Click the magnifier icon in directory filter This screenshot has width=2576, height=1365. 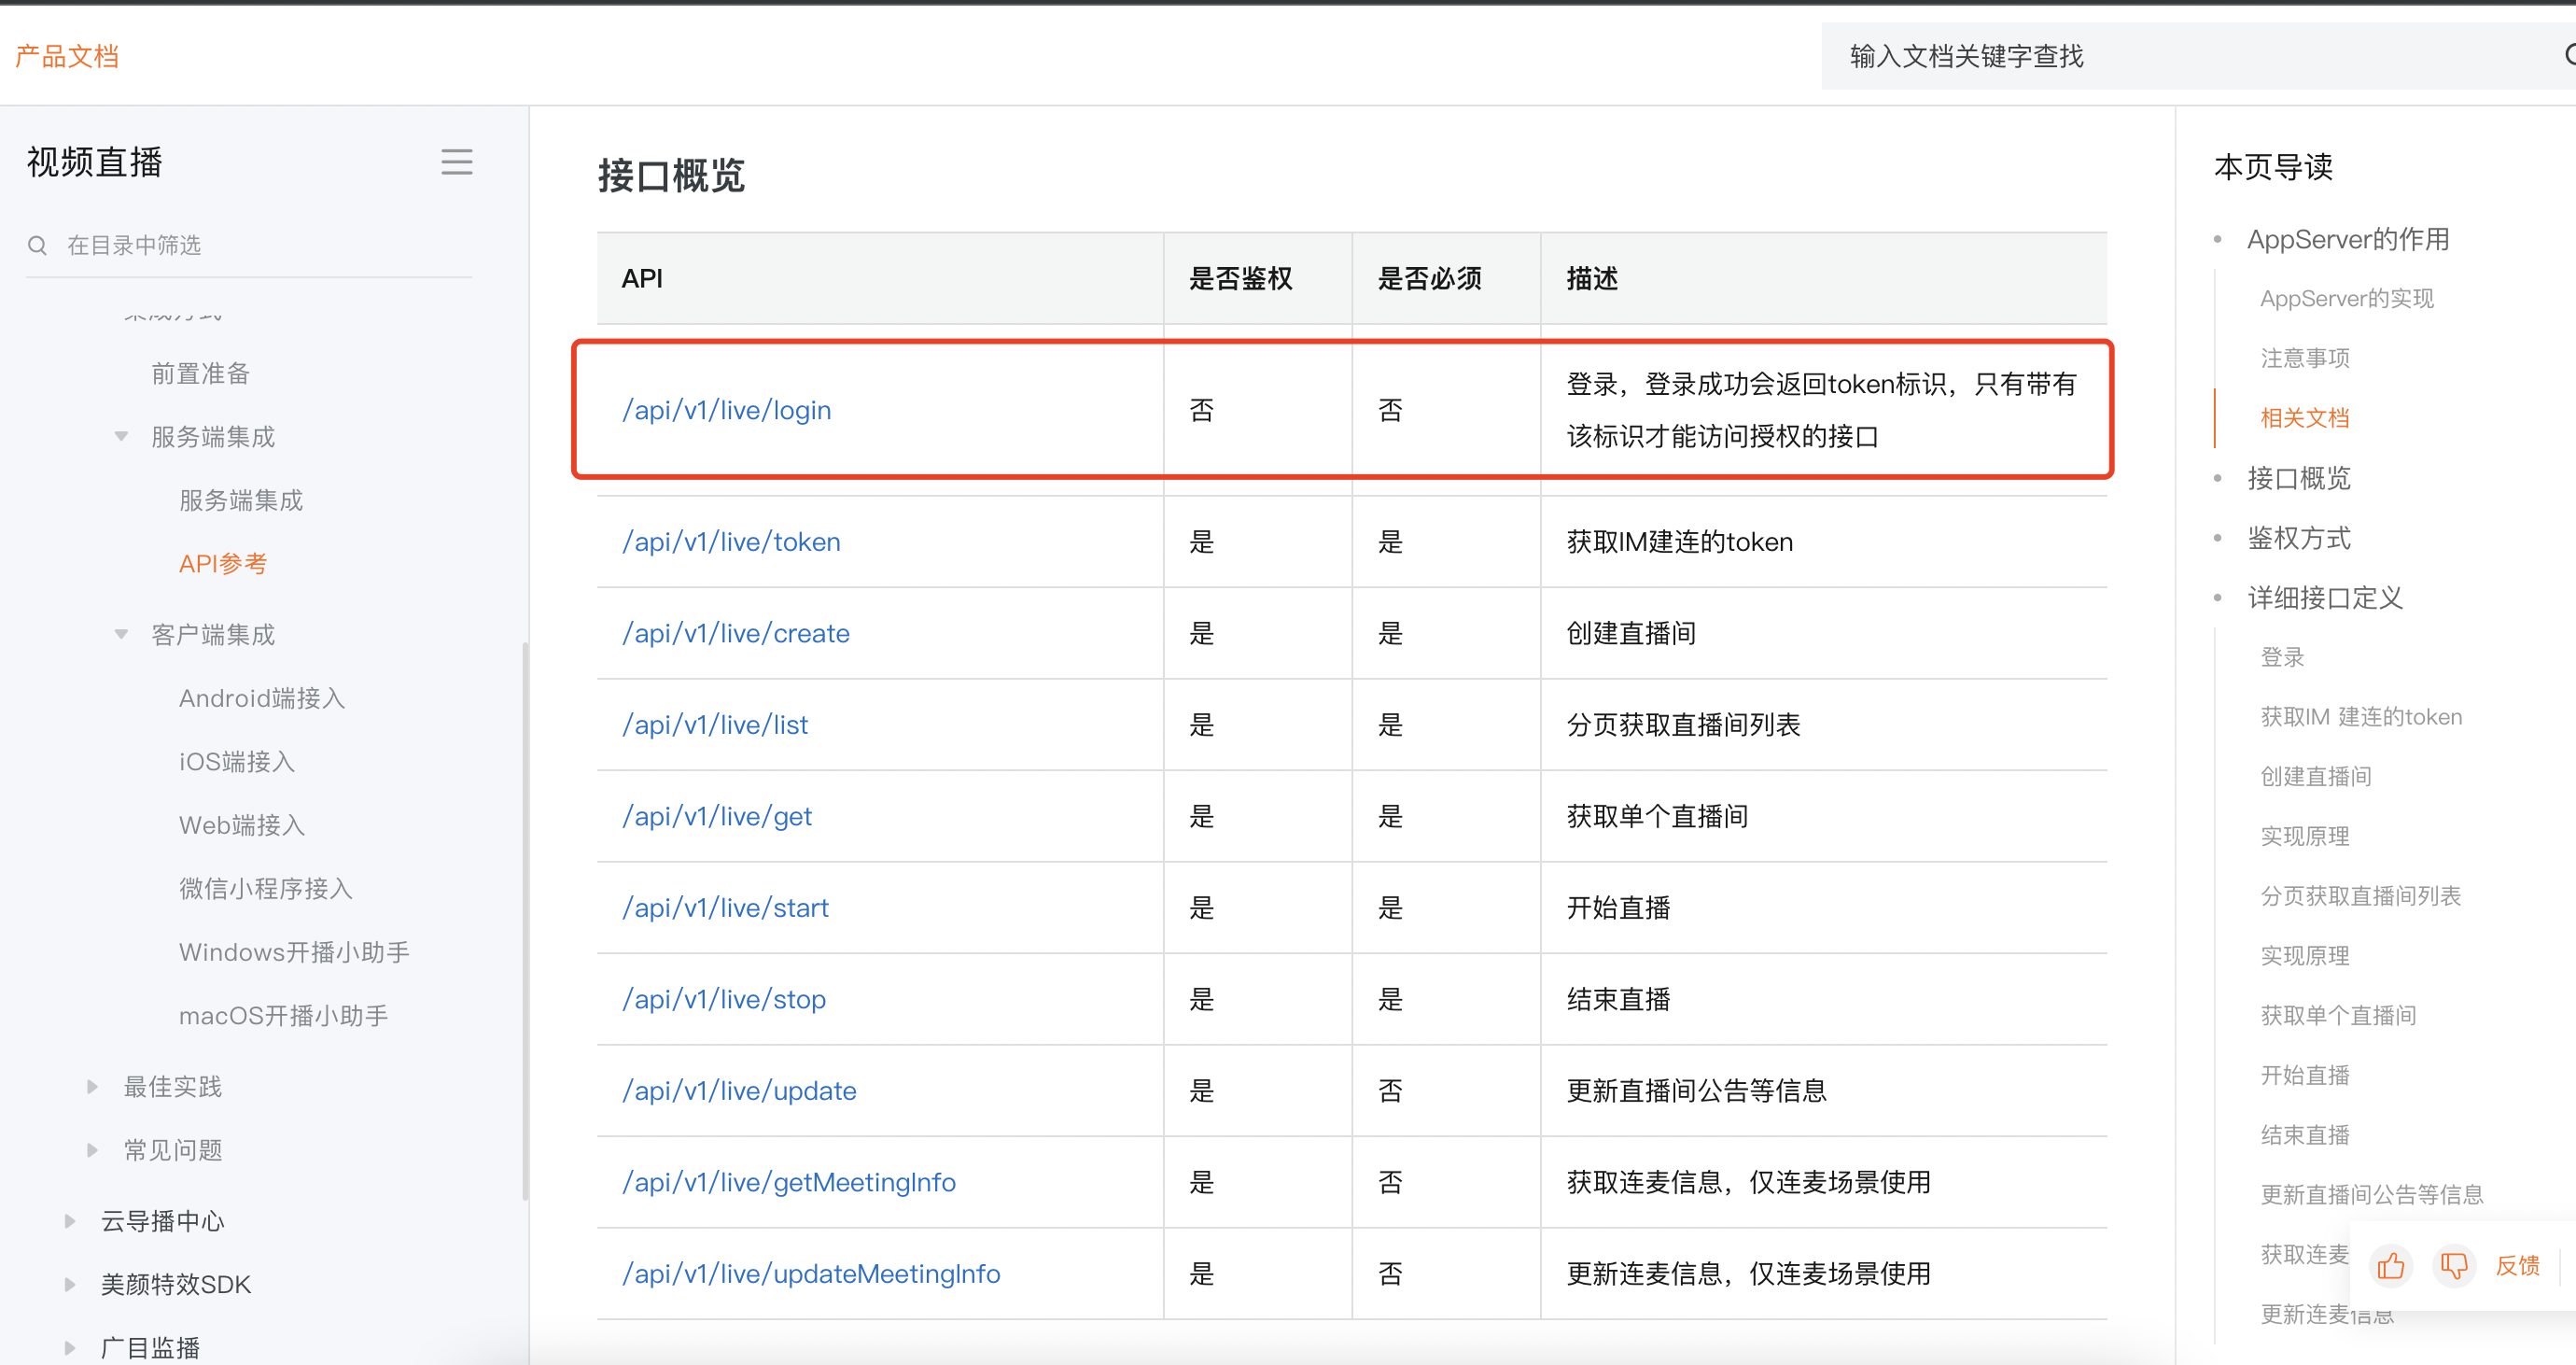[38, 245]
